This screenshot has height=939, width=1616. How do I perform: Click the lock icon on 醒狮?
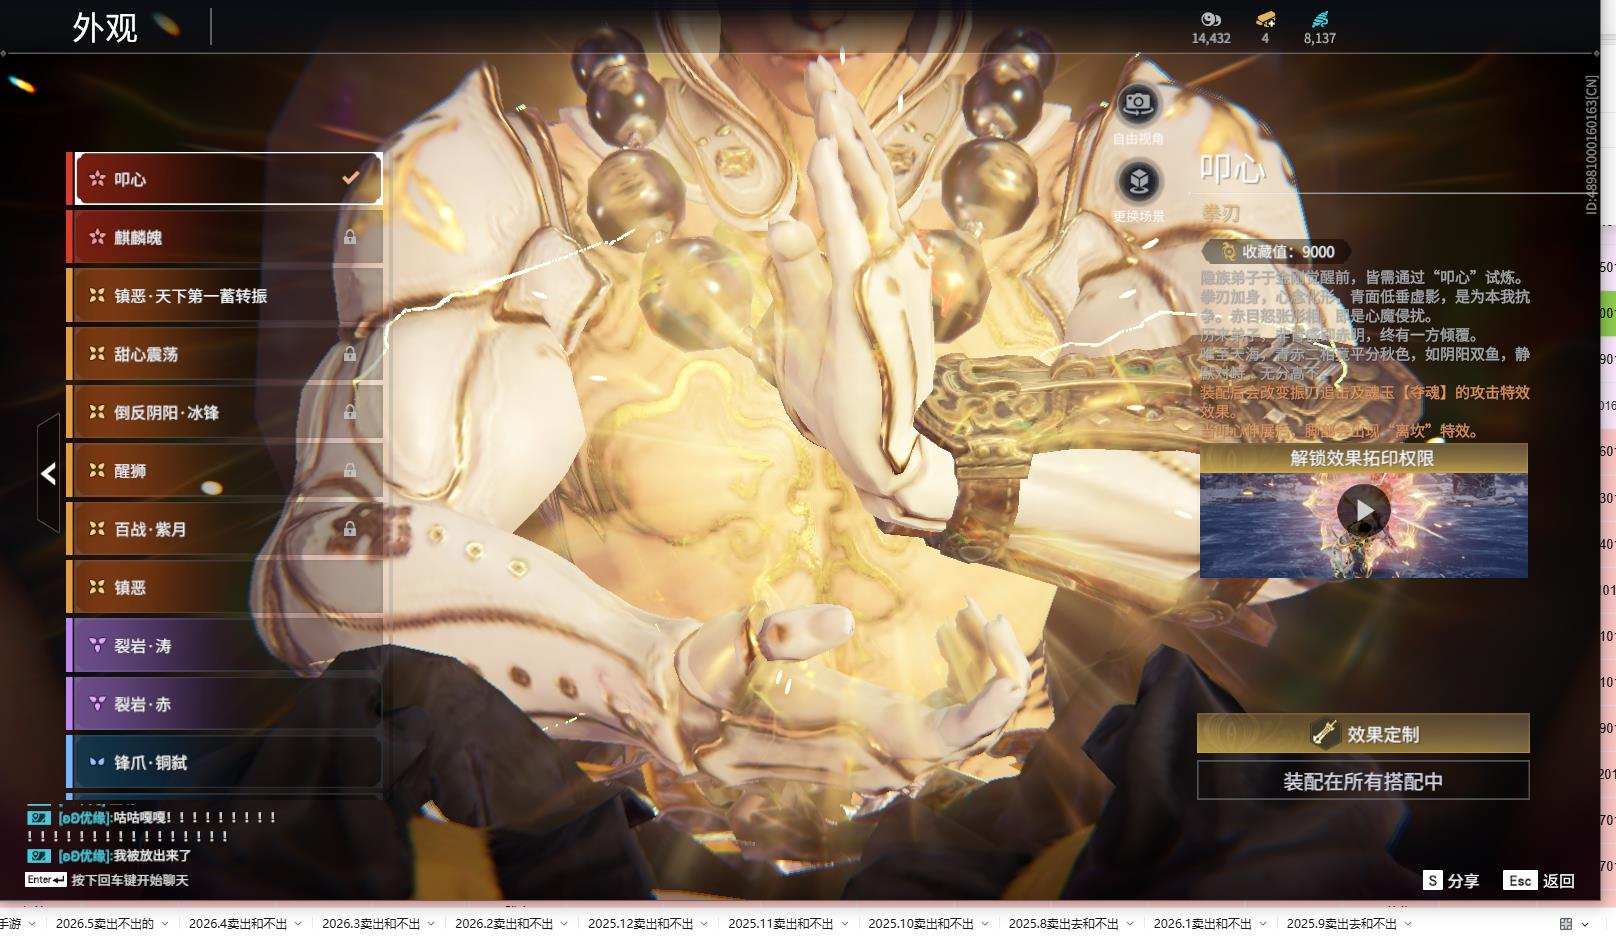350,470
